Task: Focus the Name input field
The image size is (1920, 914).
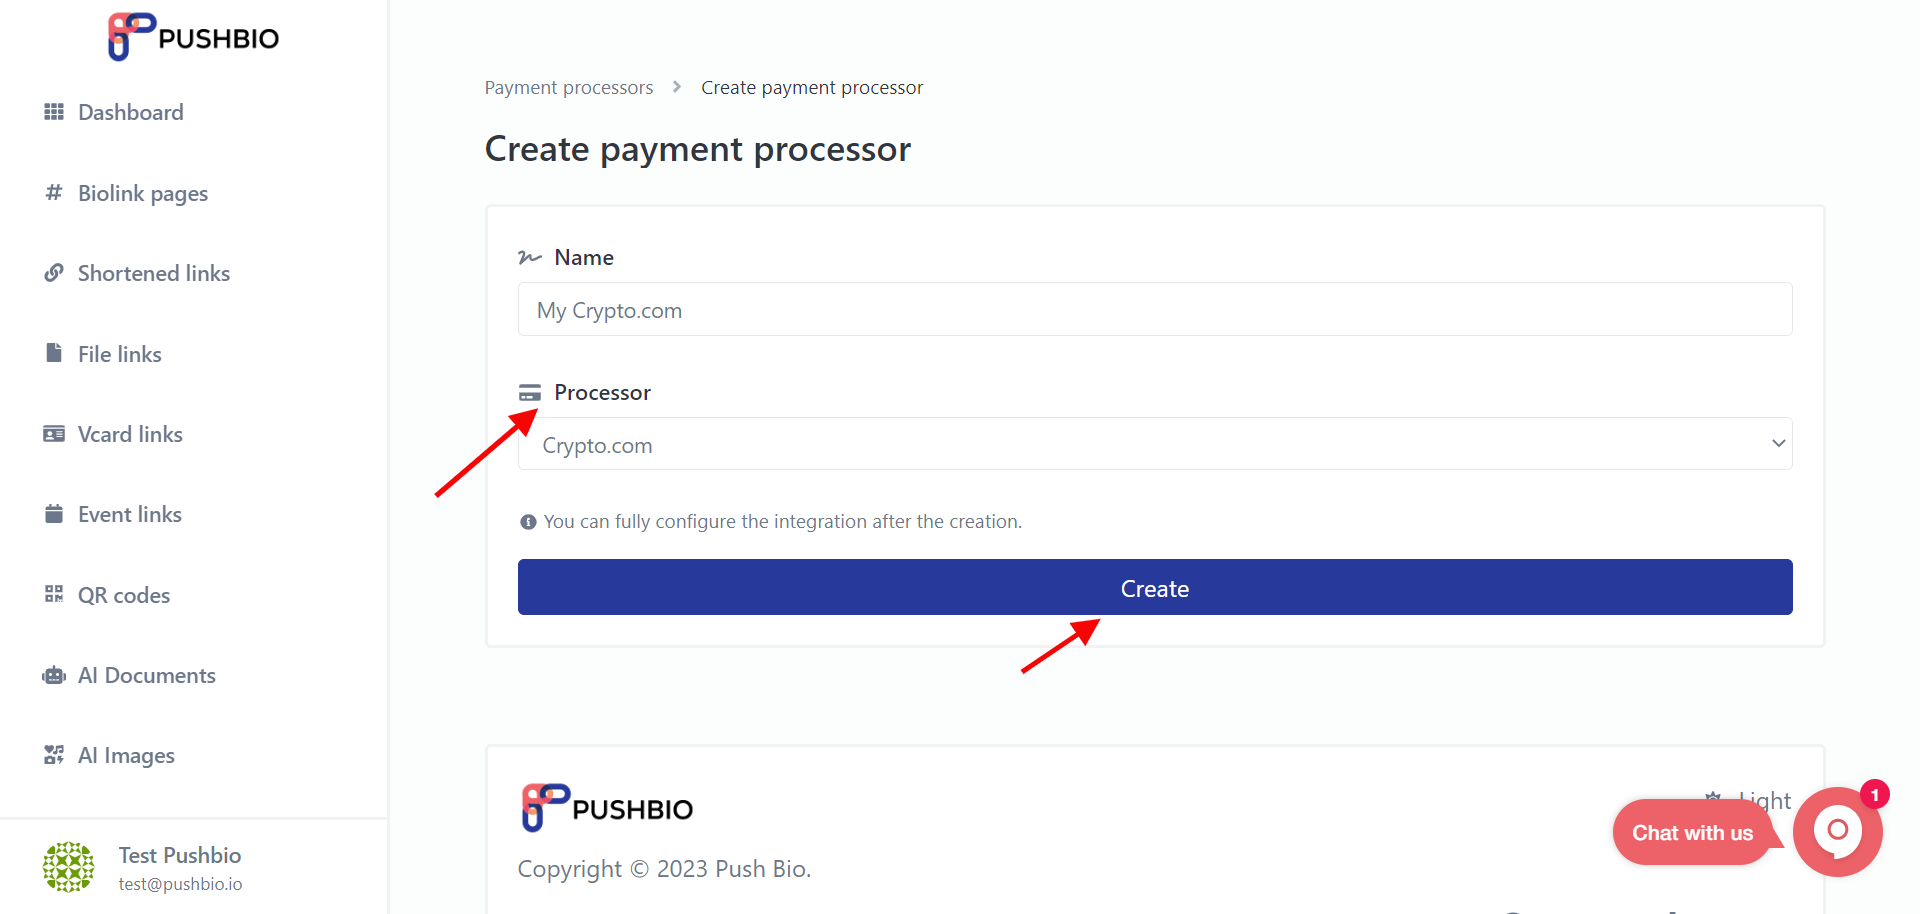Action: (1155, 309)
